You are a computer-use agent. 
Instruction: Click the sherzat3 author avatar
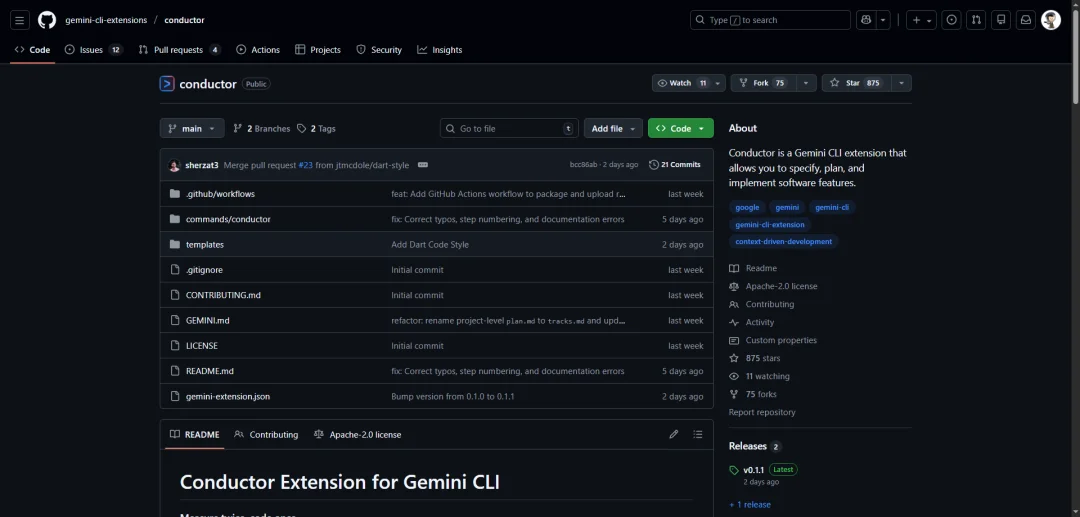coord(174,165)
